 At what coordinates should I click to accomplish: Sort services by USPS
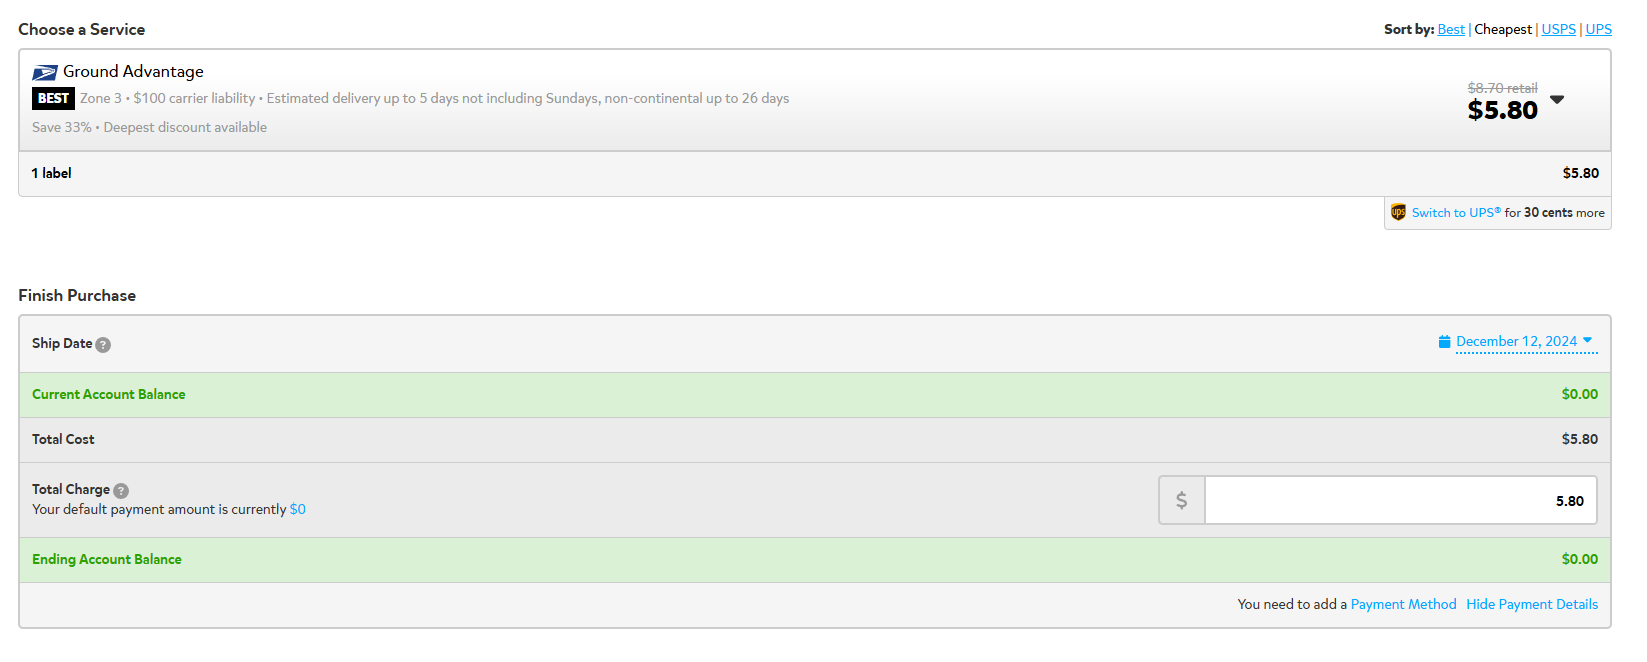1558,30
